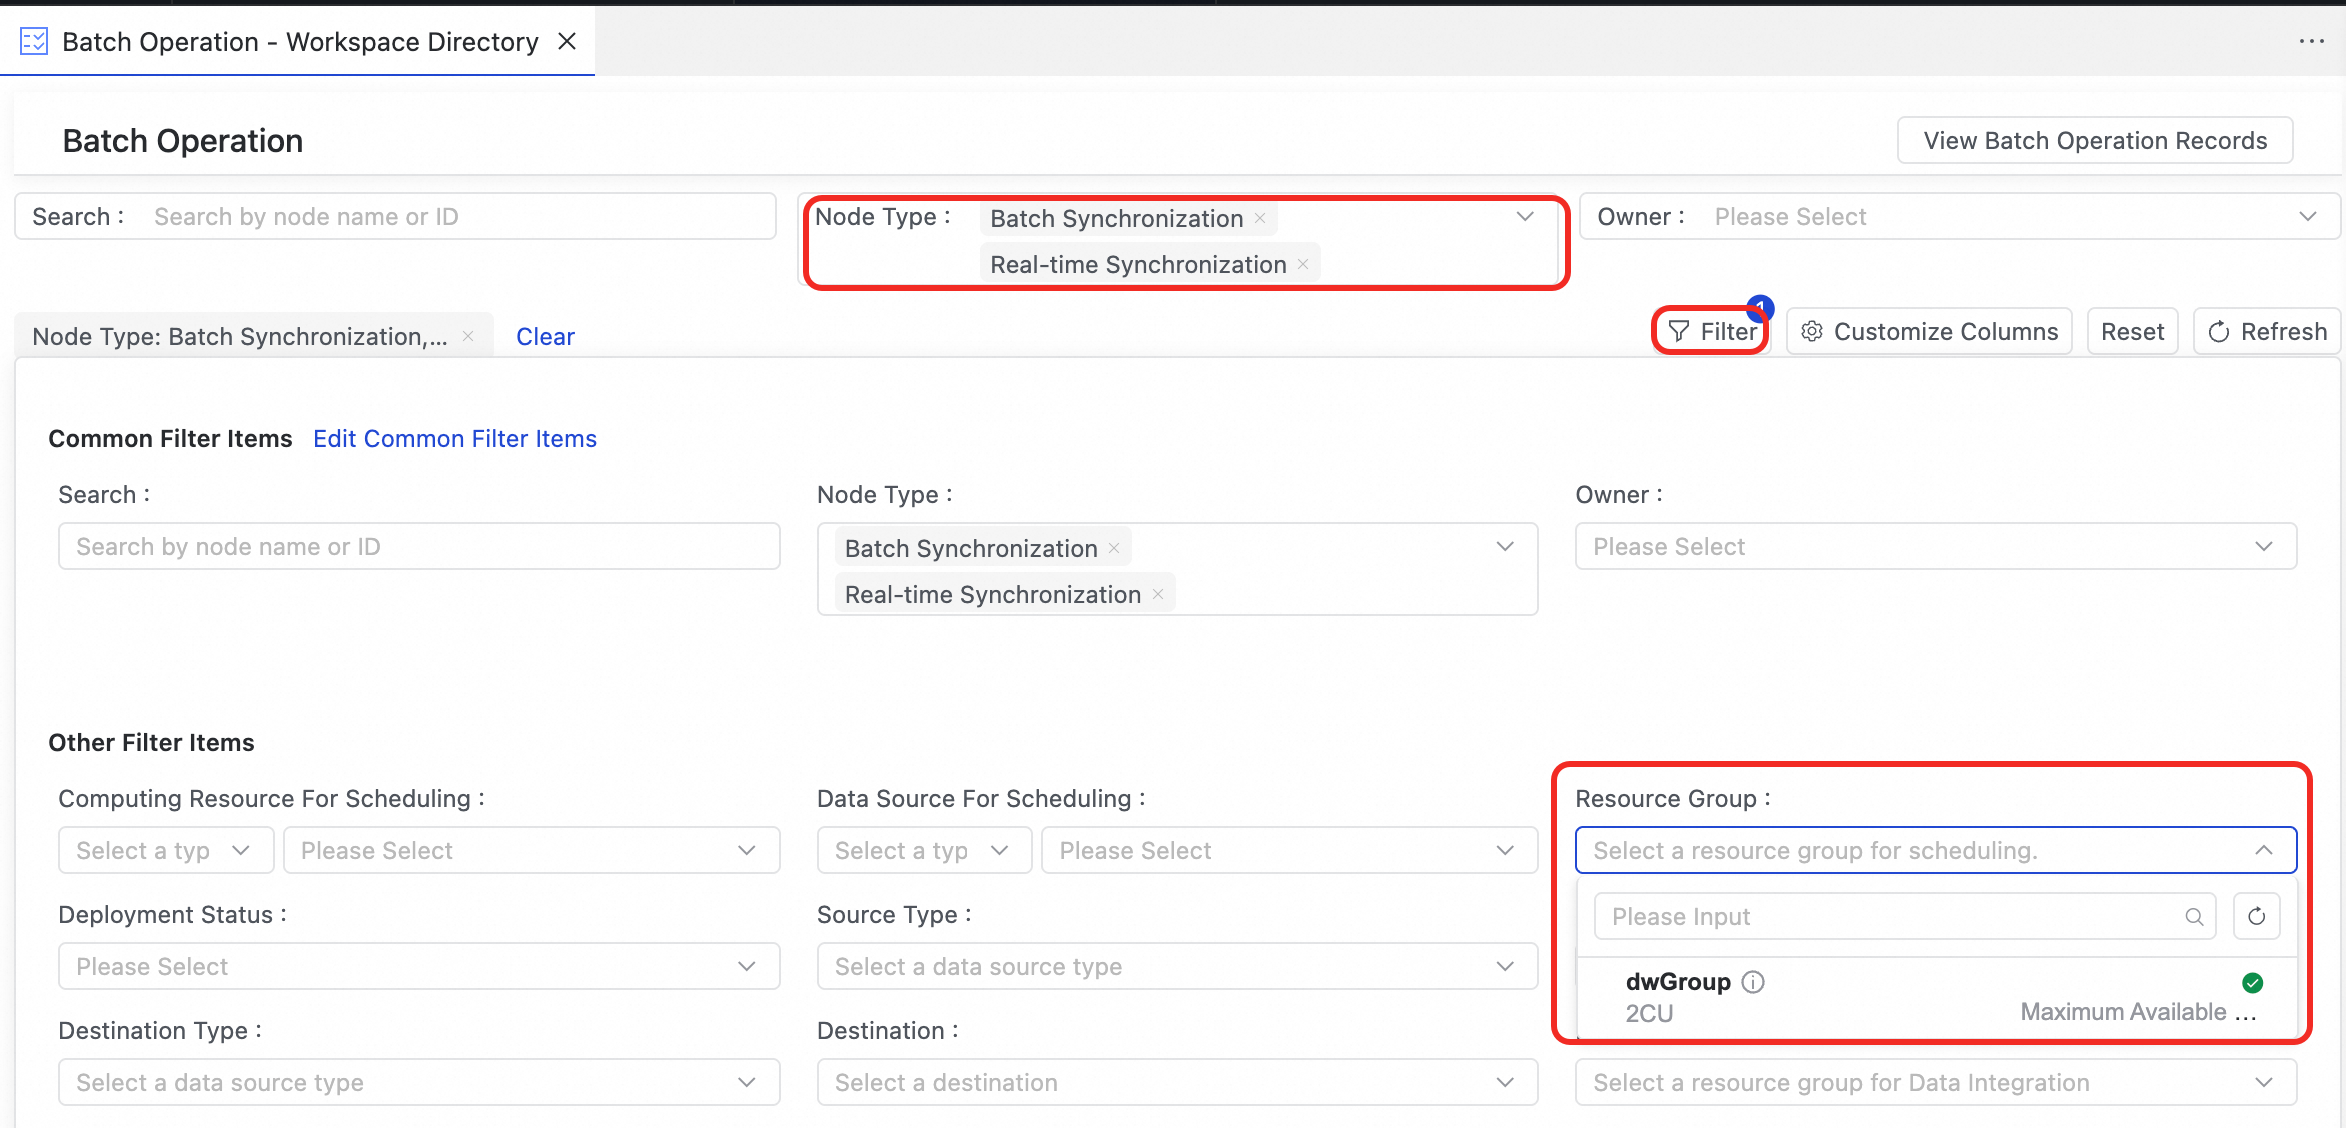Screen dimensions: 2346x1128
Task: Focus the top Search by node name field
Action: (x=455, y=217)
